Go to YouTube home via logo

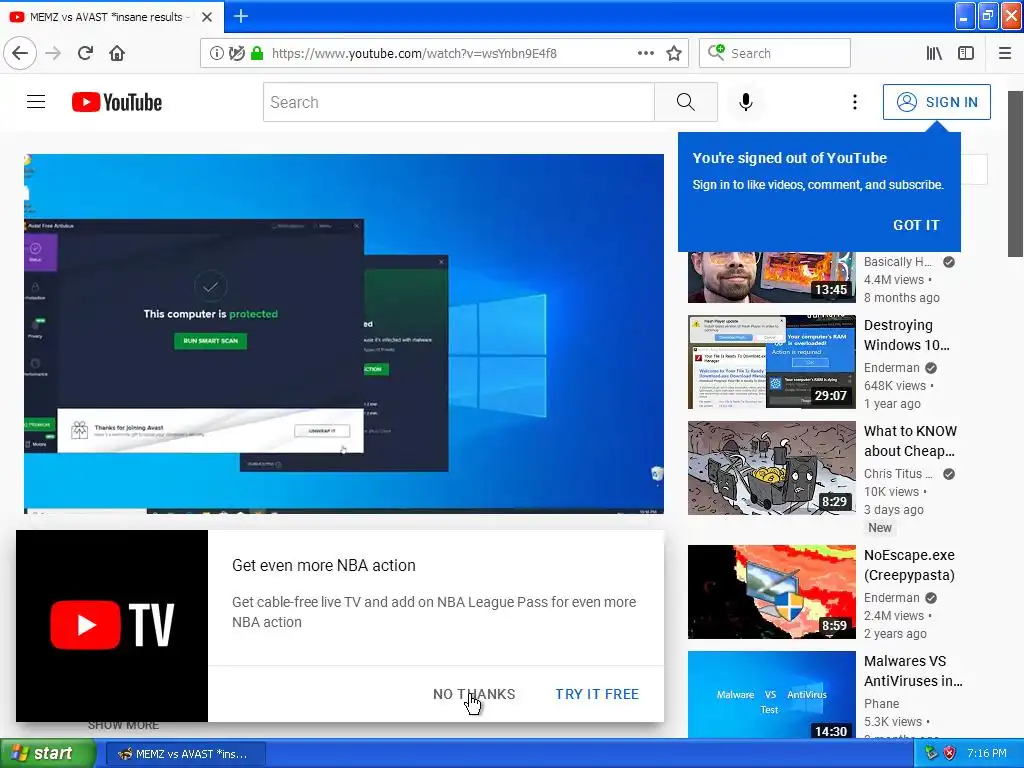(117, 102)
